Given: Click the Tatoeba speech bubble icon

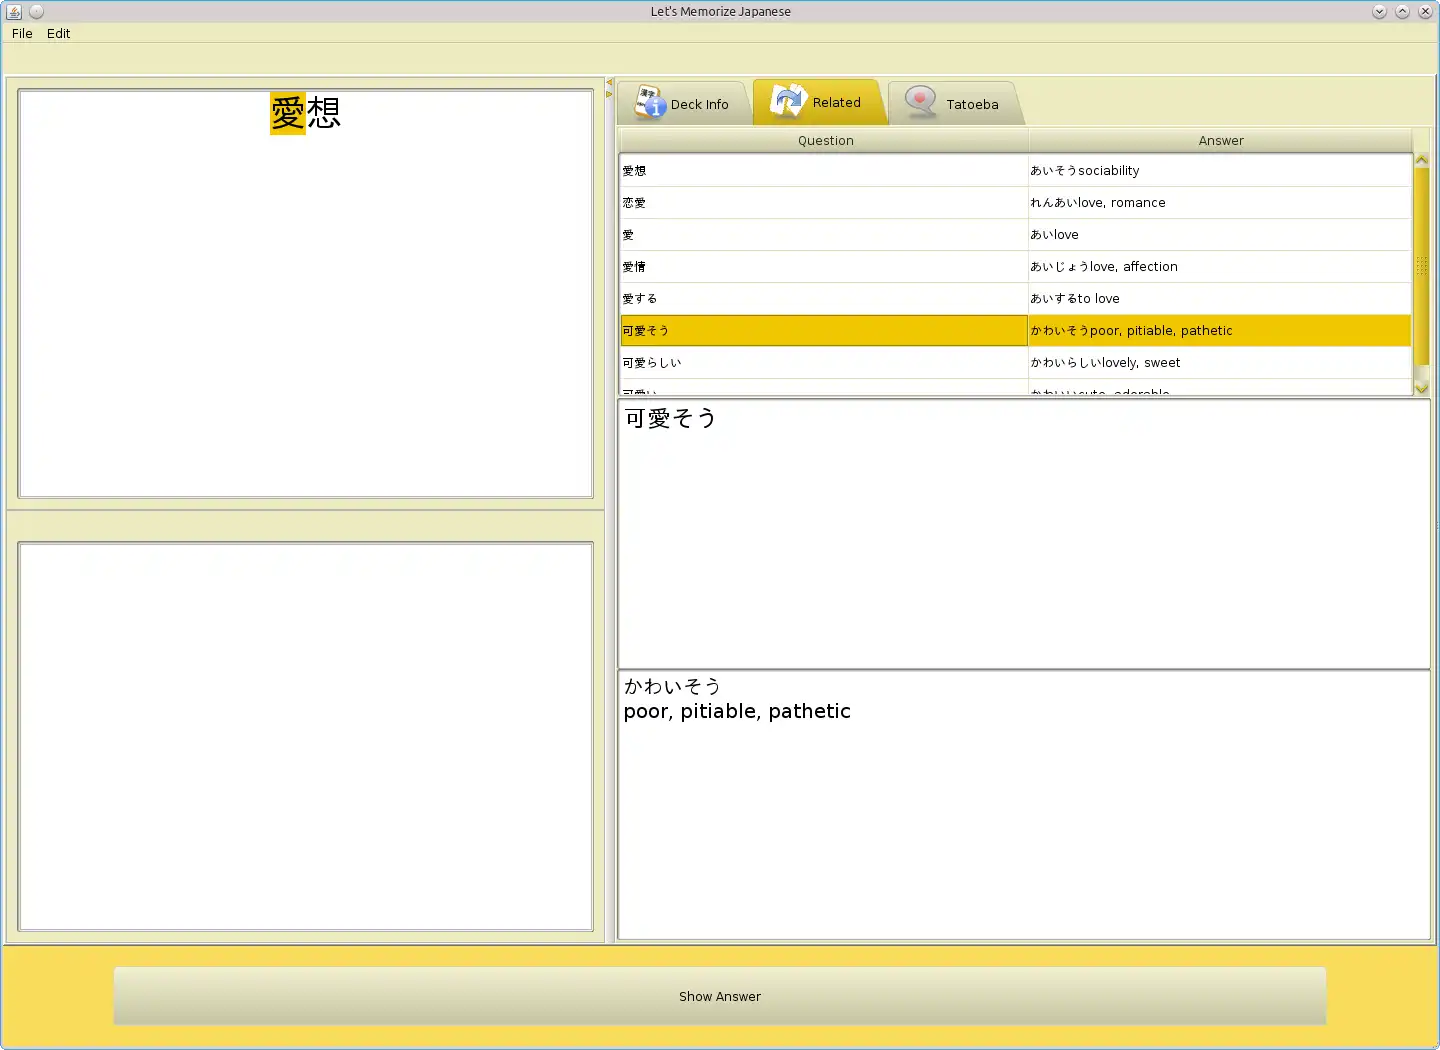Looking at the screenshot, I should tap(920, 102).
